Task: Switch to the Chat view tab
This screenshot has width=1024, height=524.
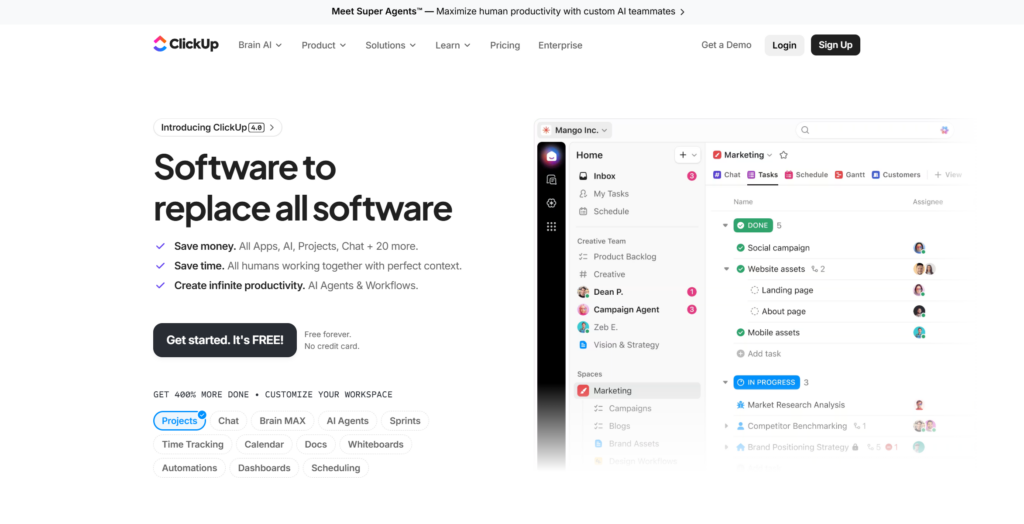Action: (x=727, y=174)
